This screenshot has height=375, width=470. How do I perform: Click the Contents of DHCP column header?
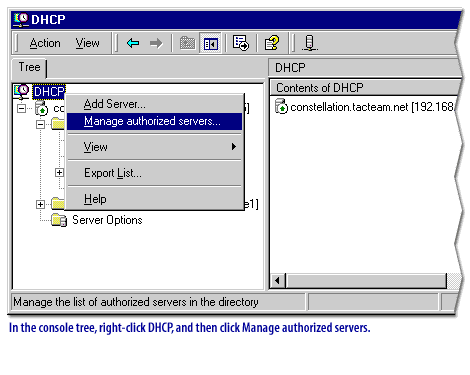[365, 88]
